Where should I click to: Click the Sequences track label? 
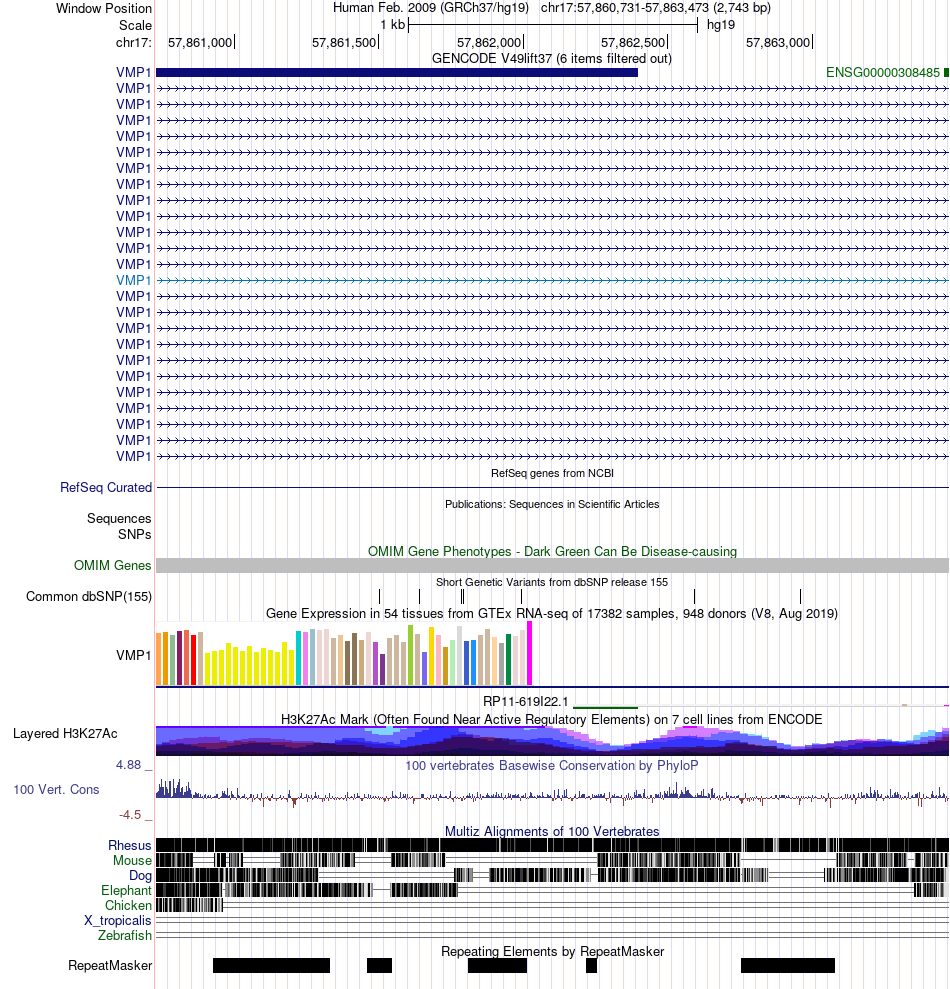(x=119, y=518)
